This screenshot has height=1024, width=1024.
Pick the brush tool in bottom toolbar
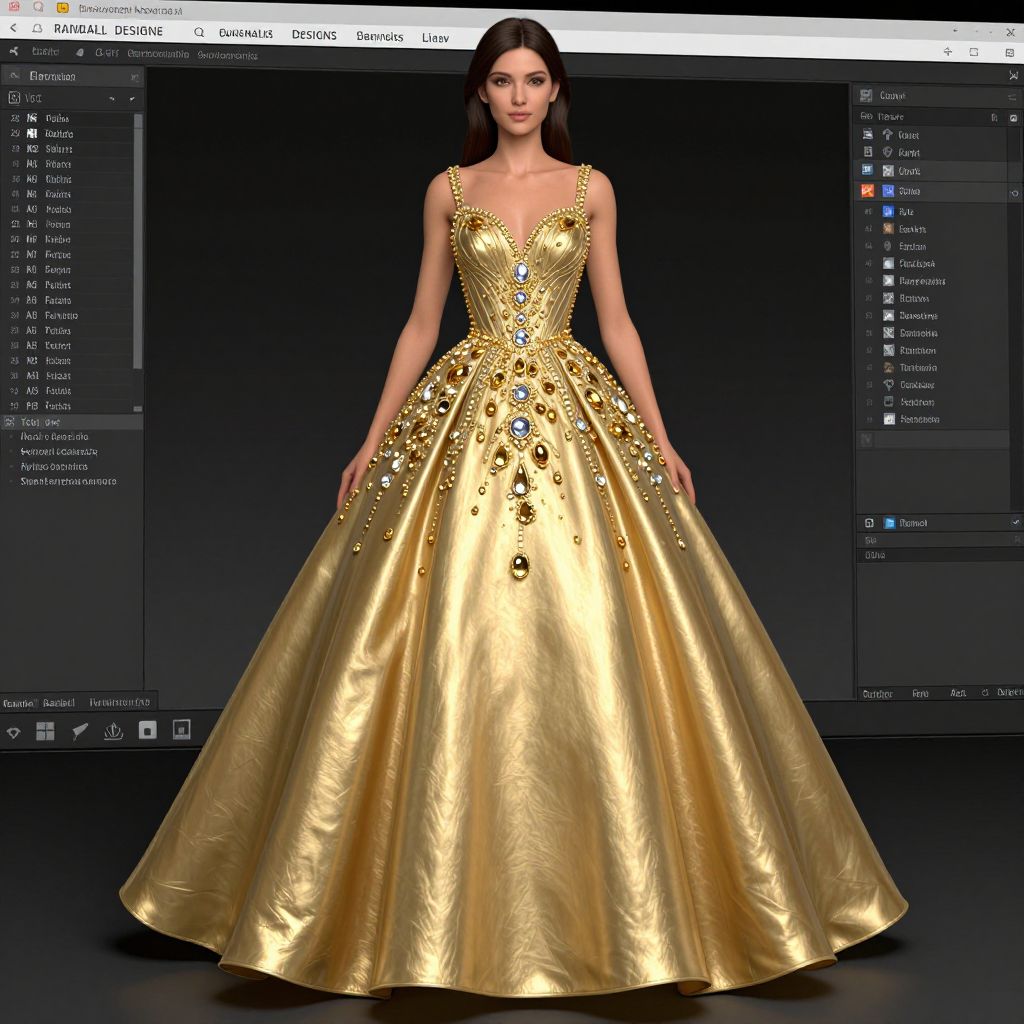coord(80,731)
